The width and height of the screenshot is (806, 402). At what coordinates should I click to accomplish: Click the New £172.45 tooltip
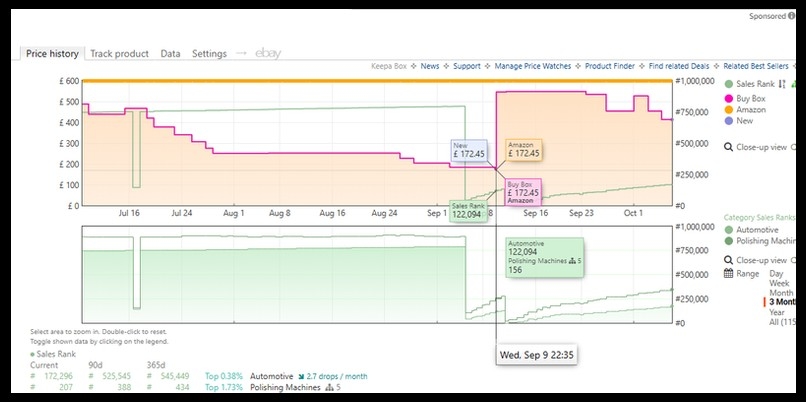pyautogui.click(x=469, y=150)
